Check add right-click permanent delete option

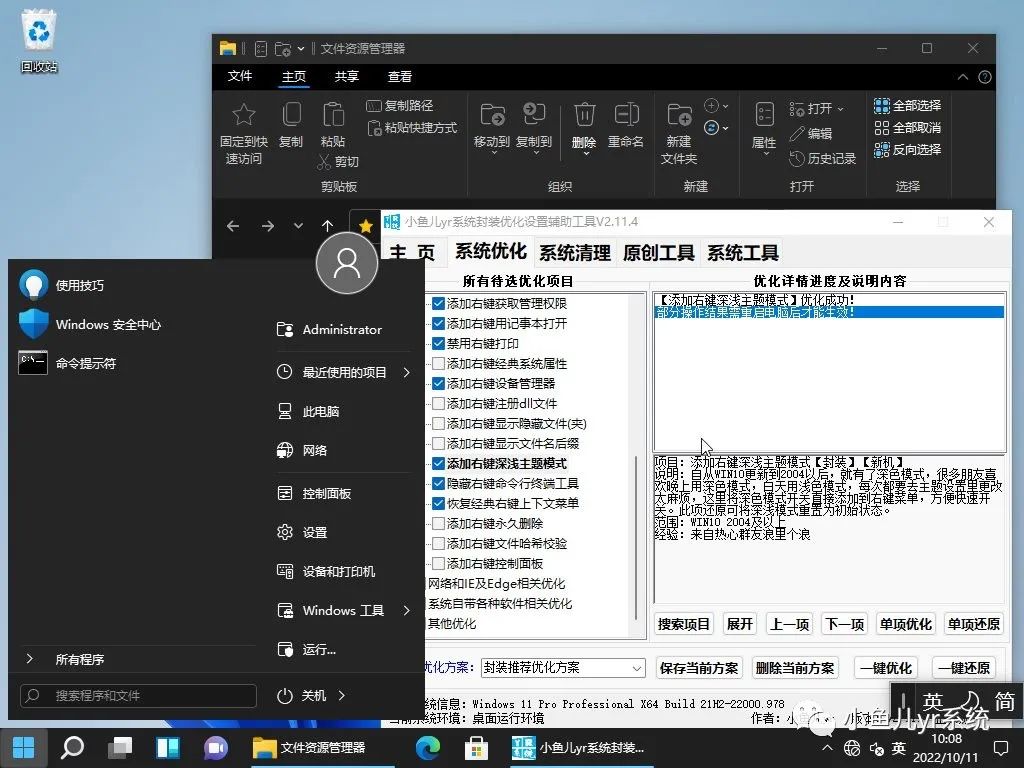tap(438, 523)
